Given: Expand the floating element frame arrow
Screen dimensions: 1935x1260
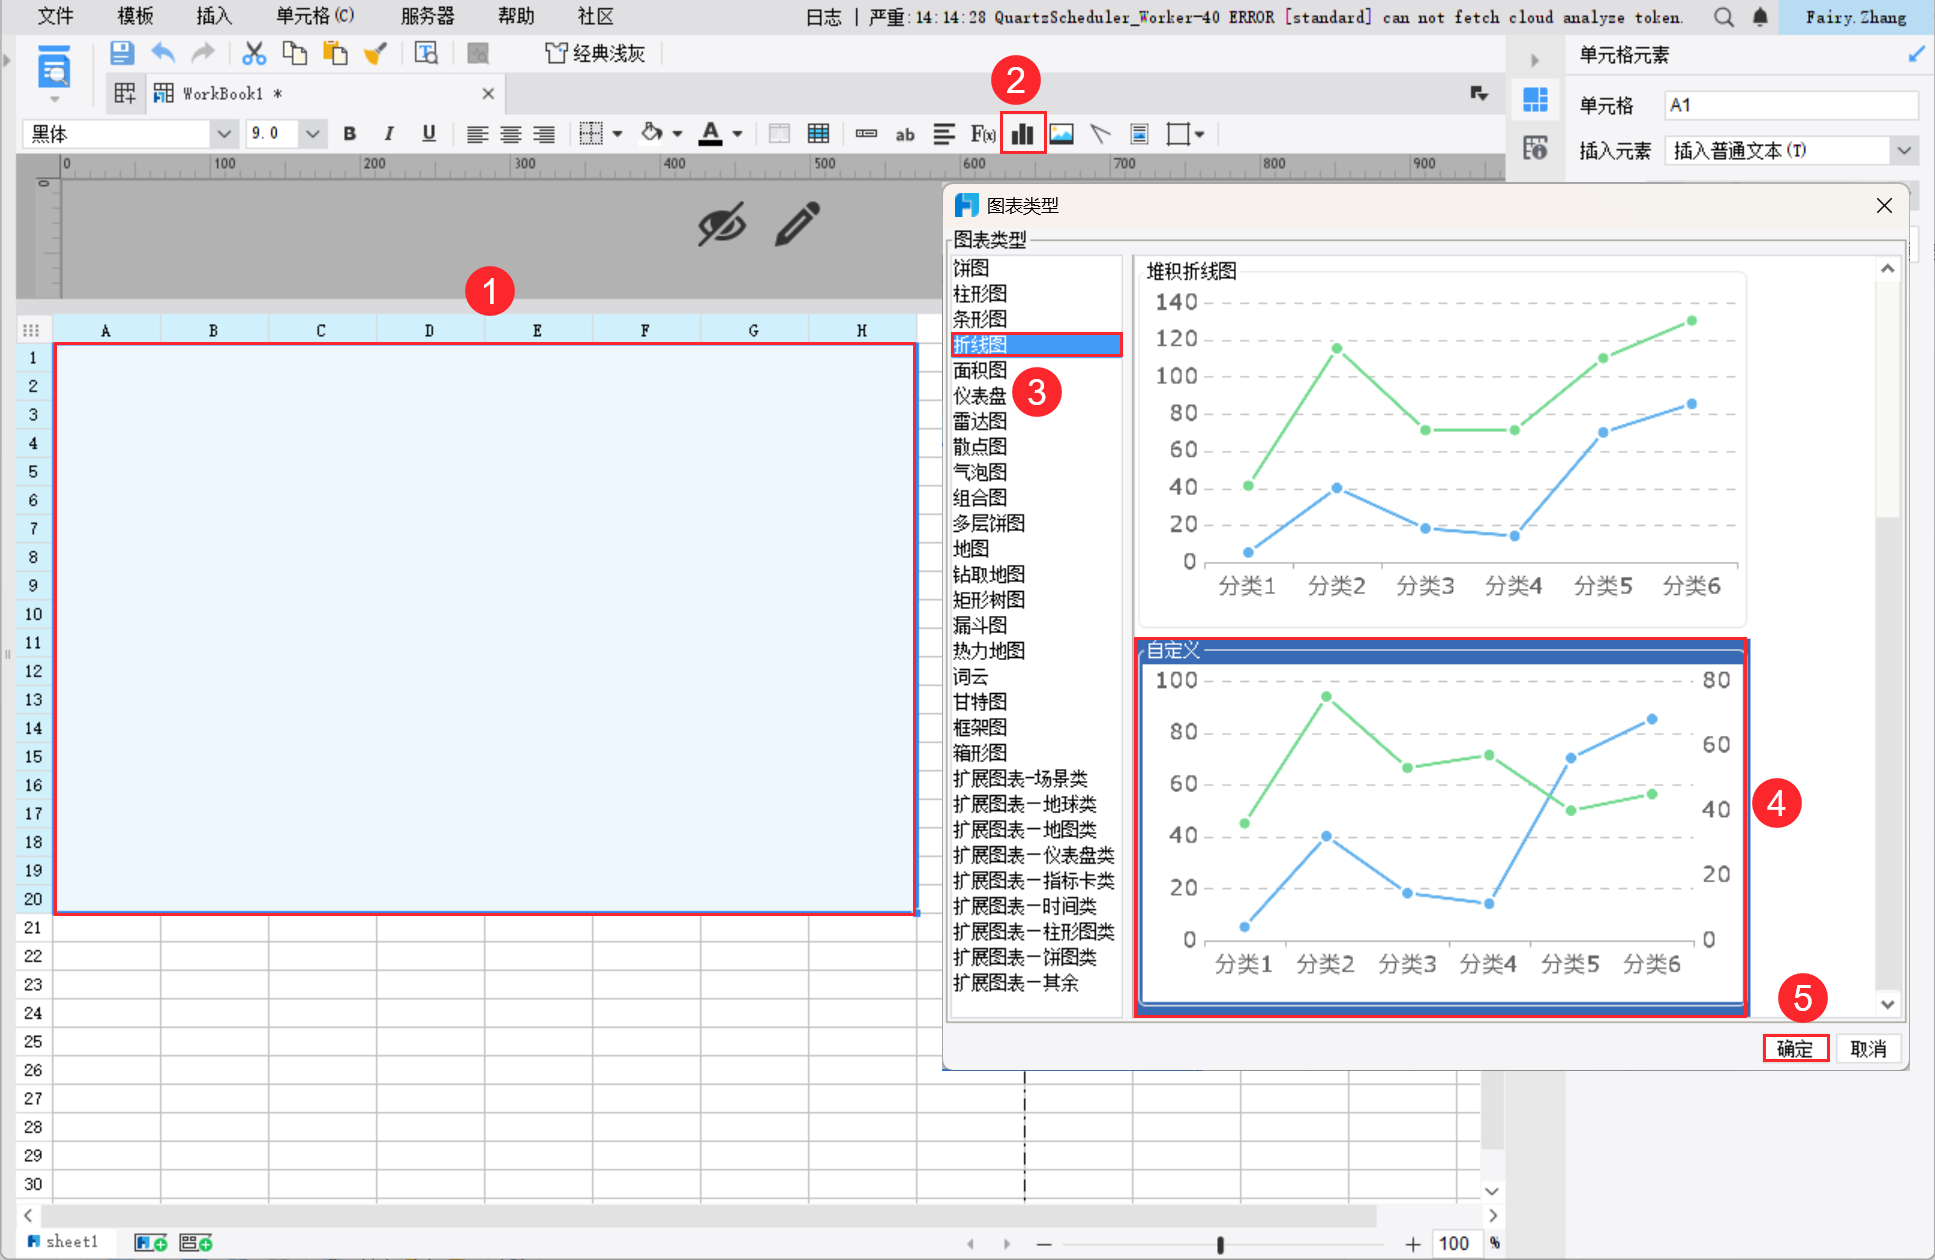Looking at the screenshot, I should (1199, 134).
